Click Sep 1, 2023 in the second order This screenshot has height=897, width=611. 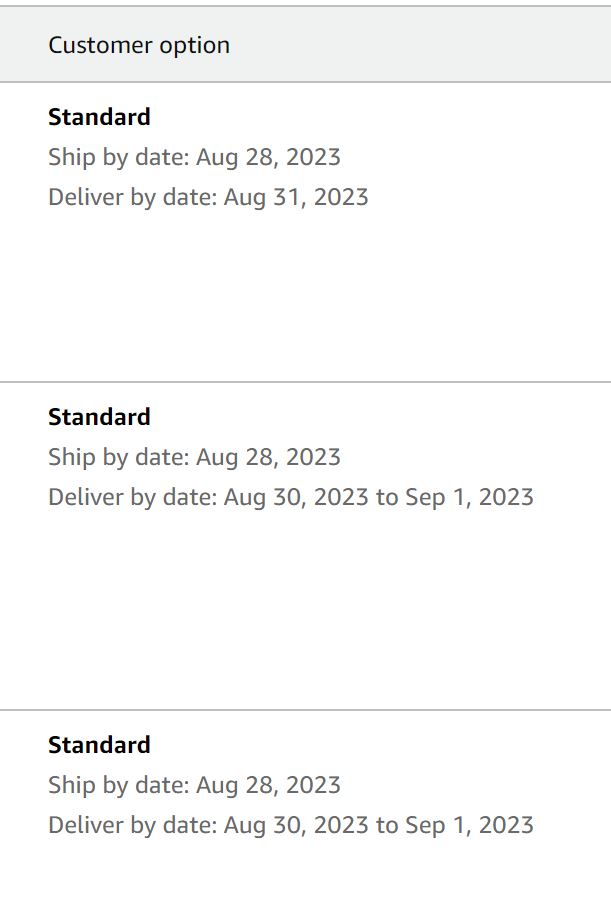pyautogui.click(x=469, y=497)
